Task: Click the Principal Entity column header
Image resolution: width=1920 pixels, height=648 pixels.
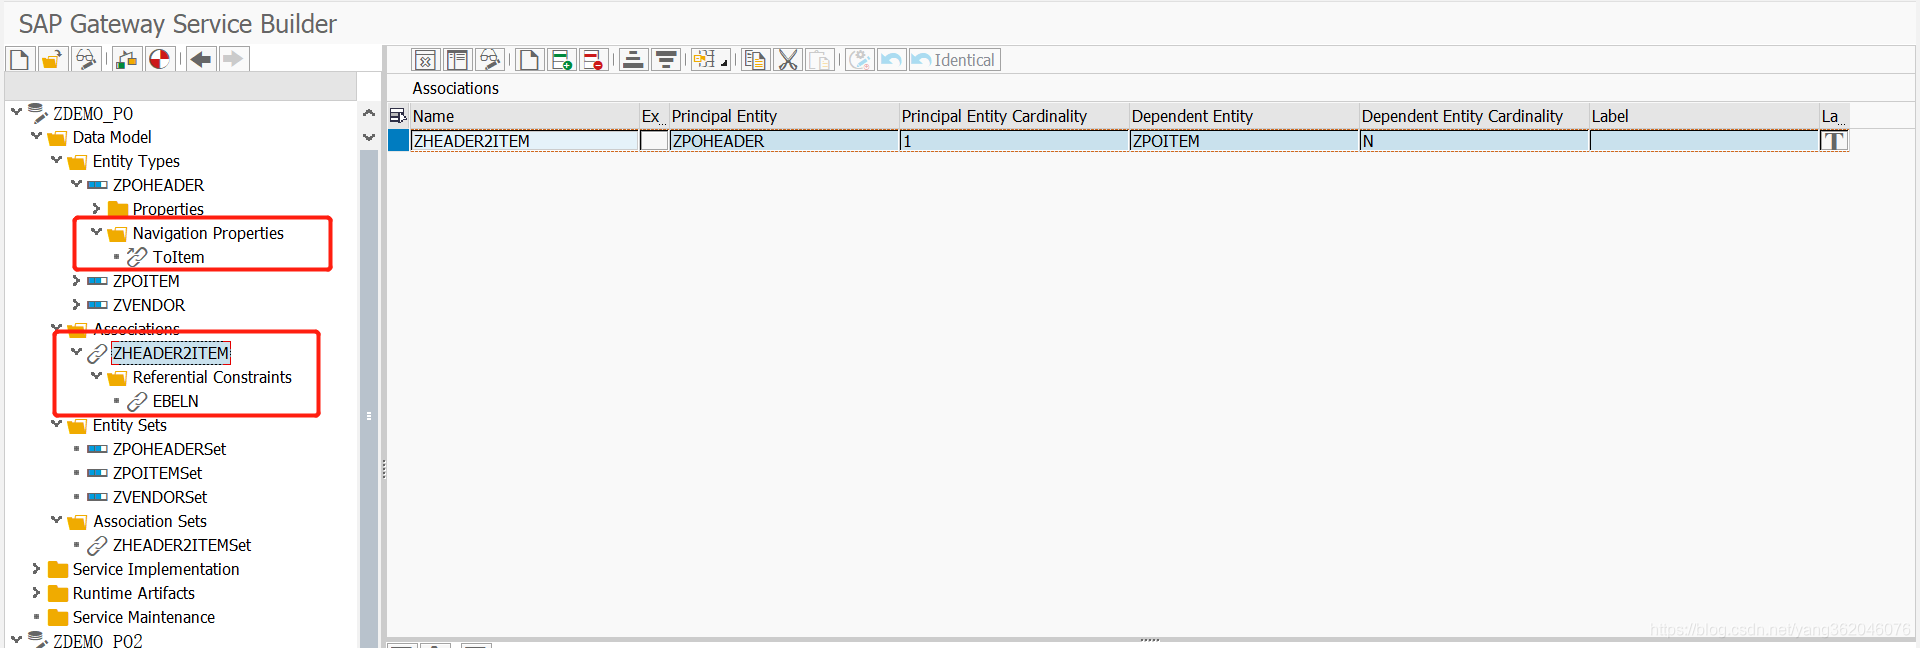Action: pyautogui.click(x=784, y=116)
